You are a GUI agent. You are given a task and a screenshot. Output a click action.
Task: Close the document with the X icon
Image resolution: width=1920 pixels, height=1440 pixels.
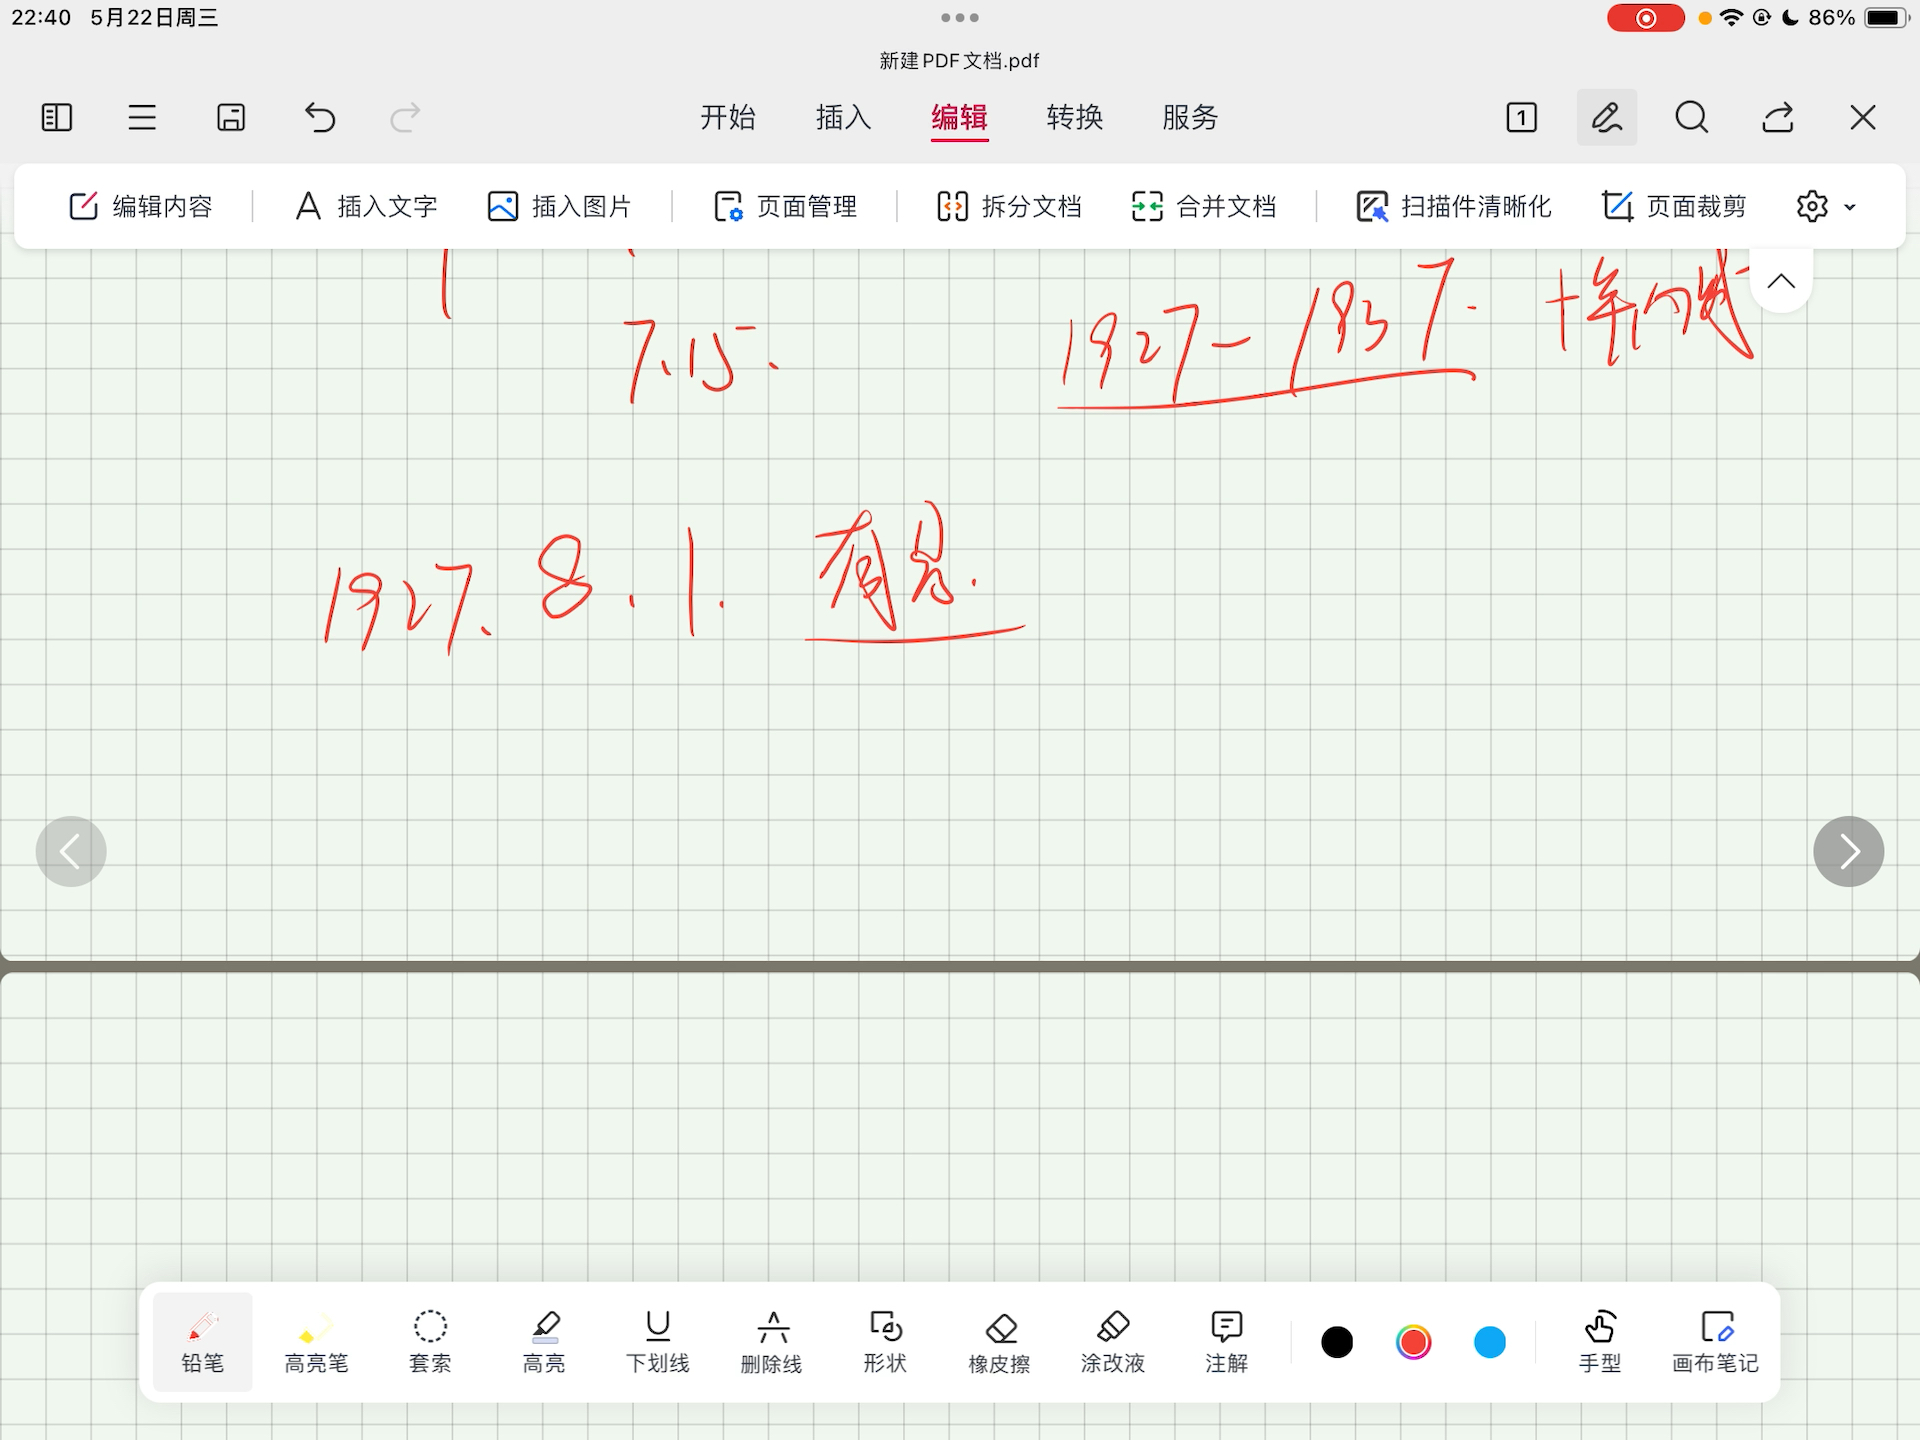1862,118
